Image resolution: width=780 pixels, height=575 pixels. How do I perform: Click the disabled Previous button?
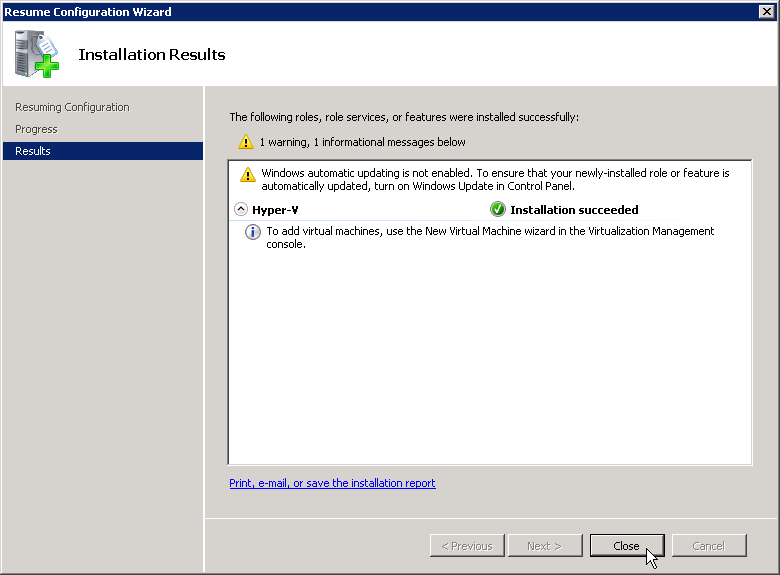click(467, 546)
